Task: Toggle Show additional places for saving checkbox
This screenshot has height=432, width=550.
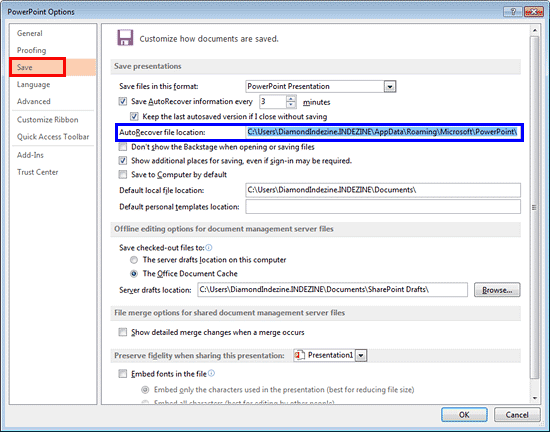Action: pyautogui.click(x=122, y=161)
